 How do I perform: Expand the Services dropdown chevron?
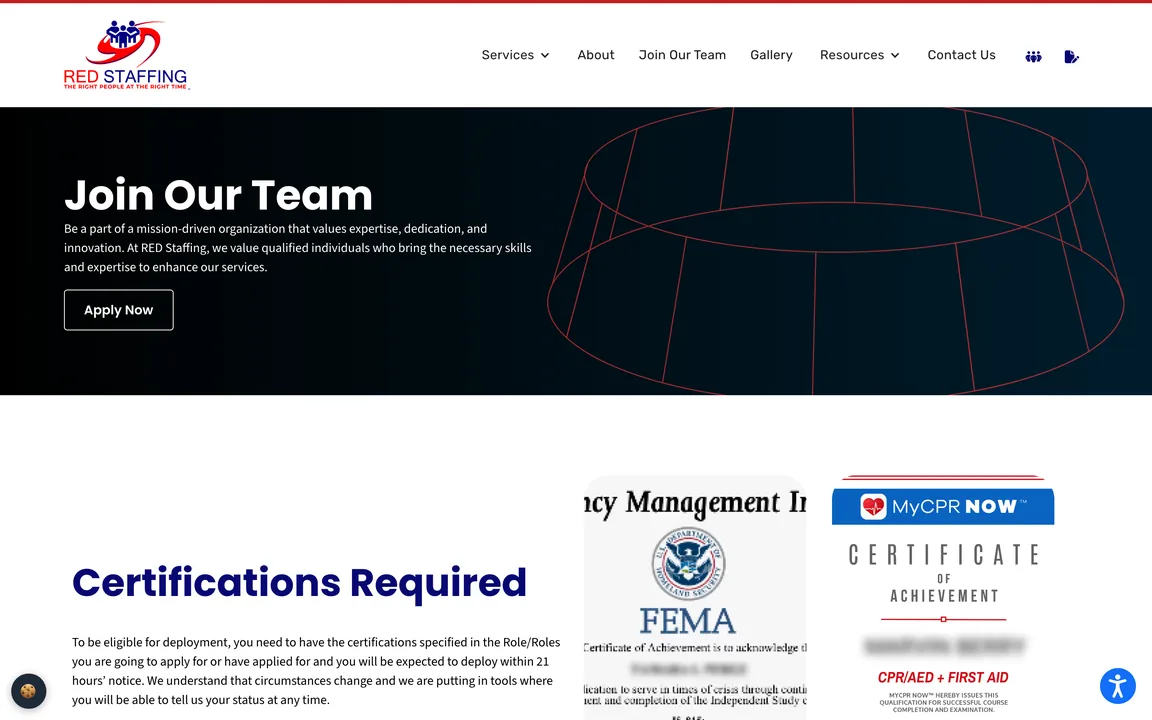tap(545, 55)
